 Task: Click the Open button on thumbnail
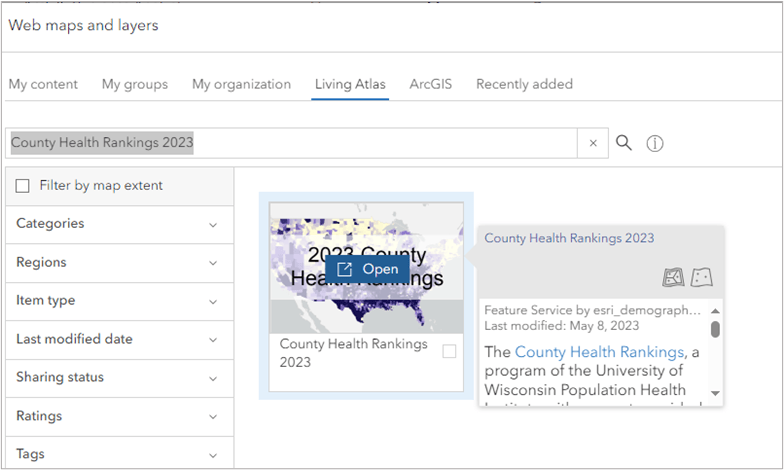coord(368,269)
